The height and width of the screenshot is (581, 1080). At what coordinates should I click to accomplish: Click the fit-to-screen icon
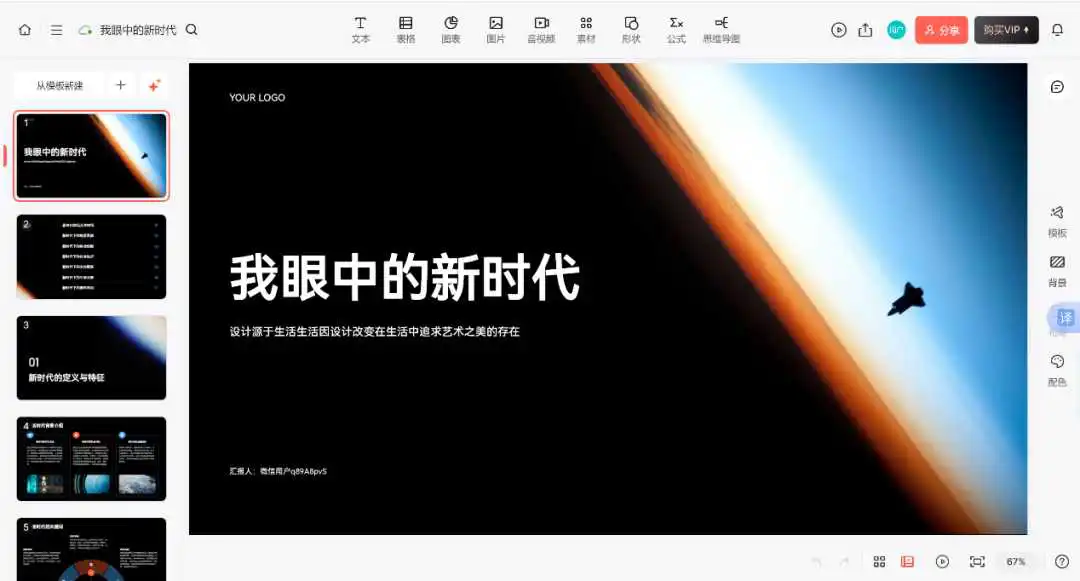coord(977,562)
